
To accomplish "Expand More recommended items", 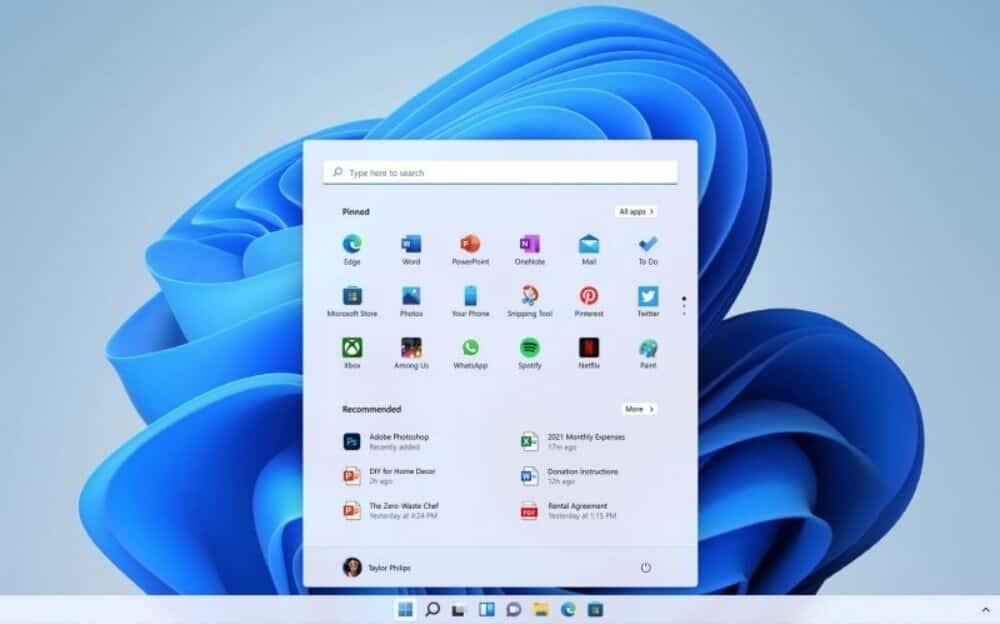I will pyautogui.click(x=639, y=409).
